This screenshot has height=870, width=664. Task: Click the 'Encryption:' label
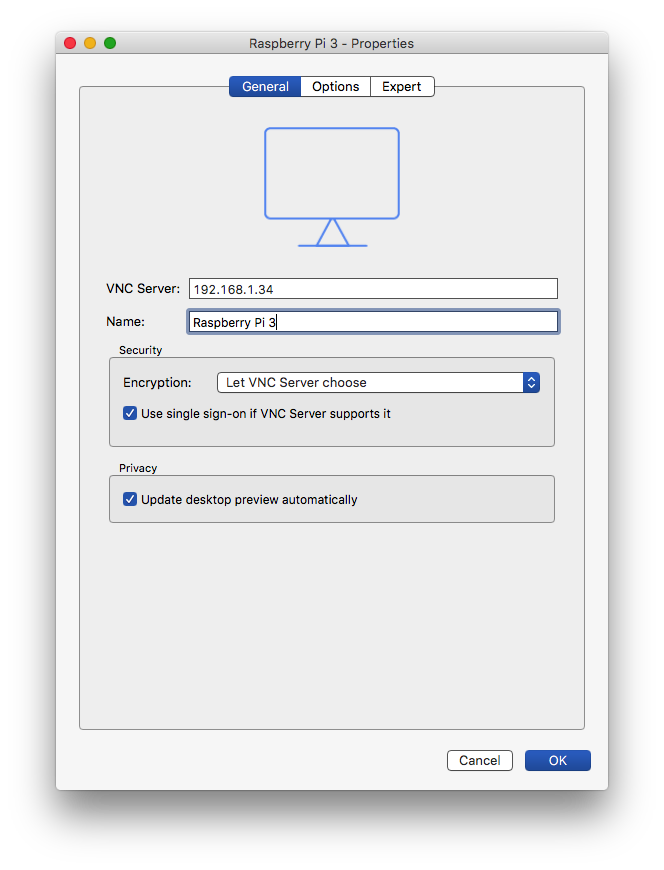[157, 382]
